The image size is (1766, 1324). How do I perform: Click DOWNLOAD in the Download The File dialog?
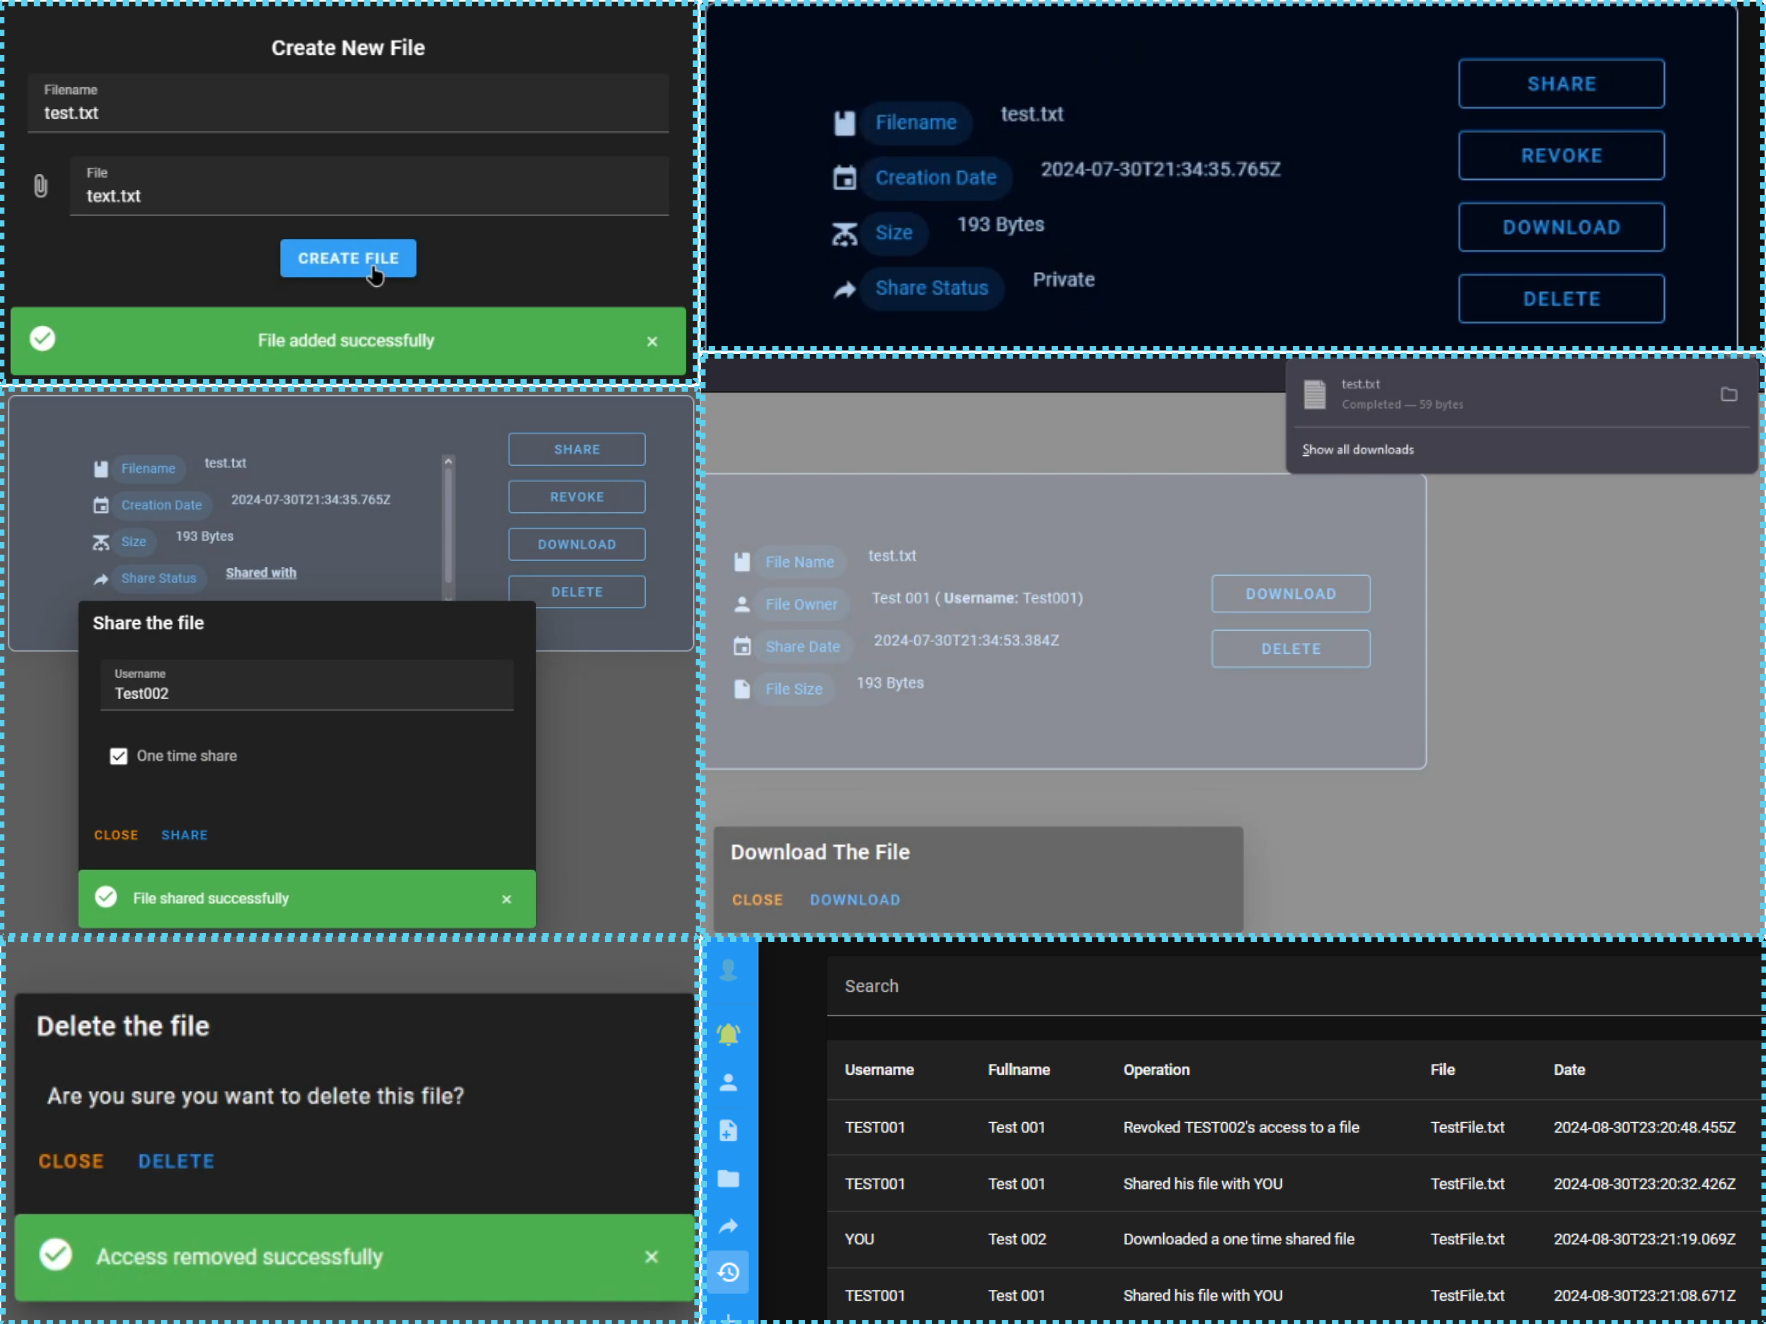(855, 900)
